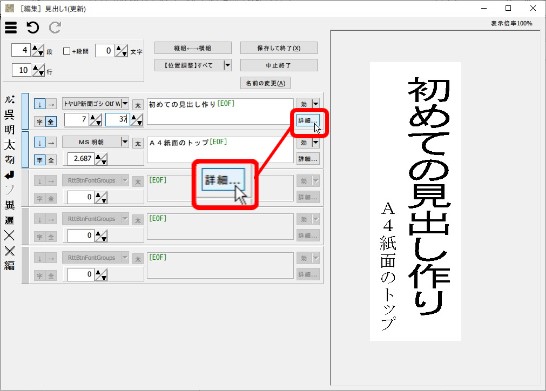The height and width of the screenshot is (391, 546).
Task: Open 詳細... for 初めての見出し作り row
Action: click(x=308, y=120)
